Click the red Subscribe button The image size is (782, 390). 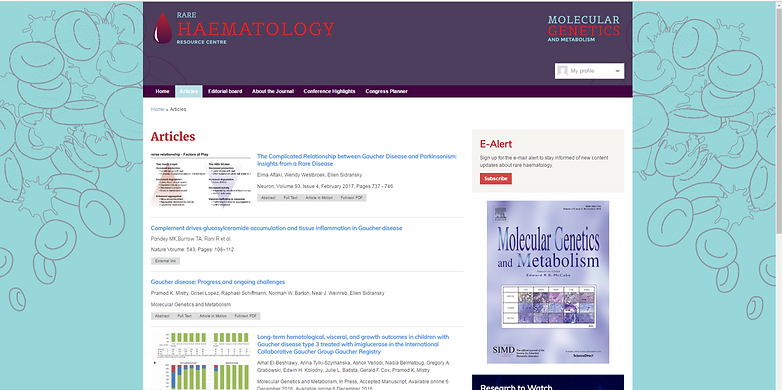coord(496,179)
